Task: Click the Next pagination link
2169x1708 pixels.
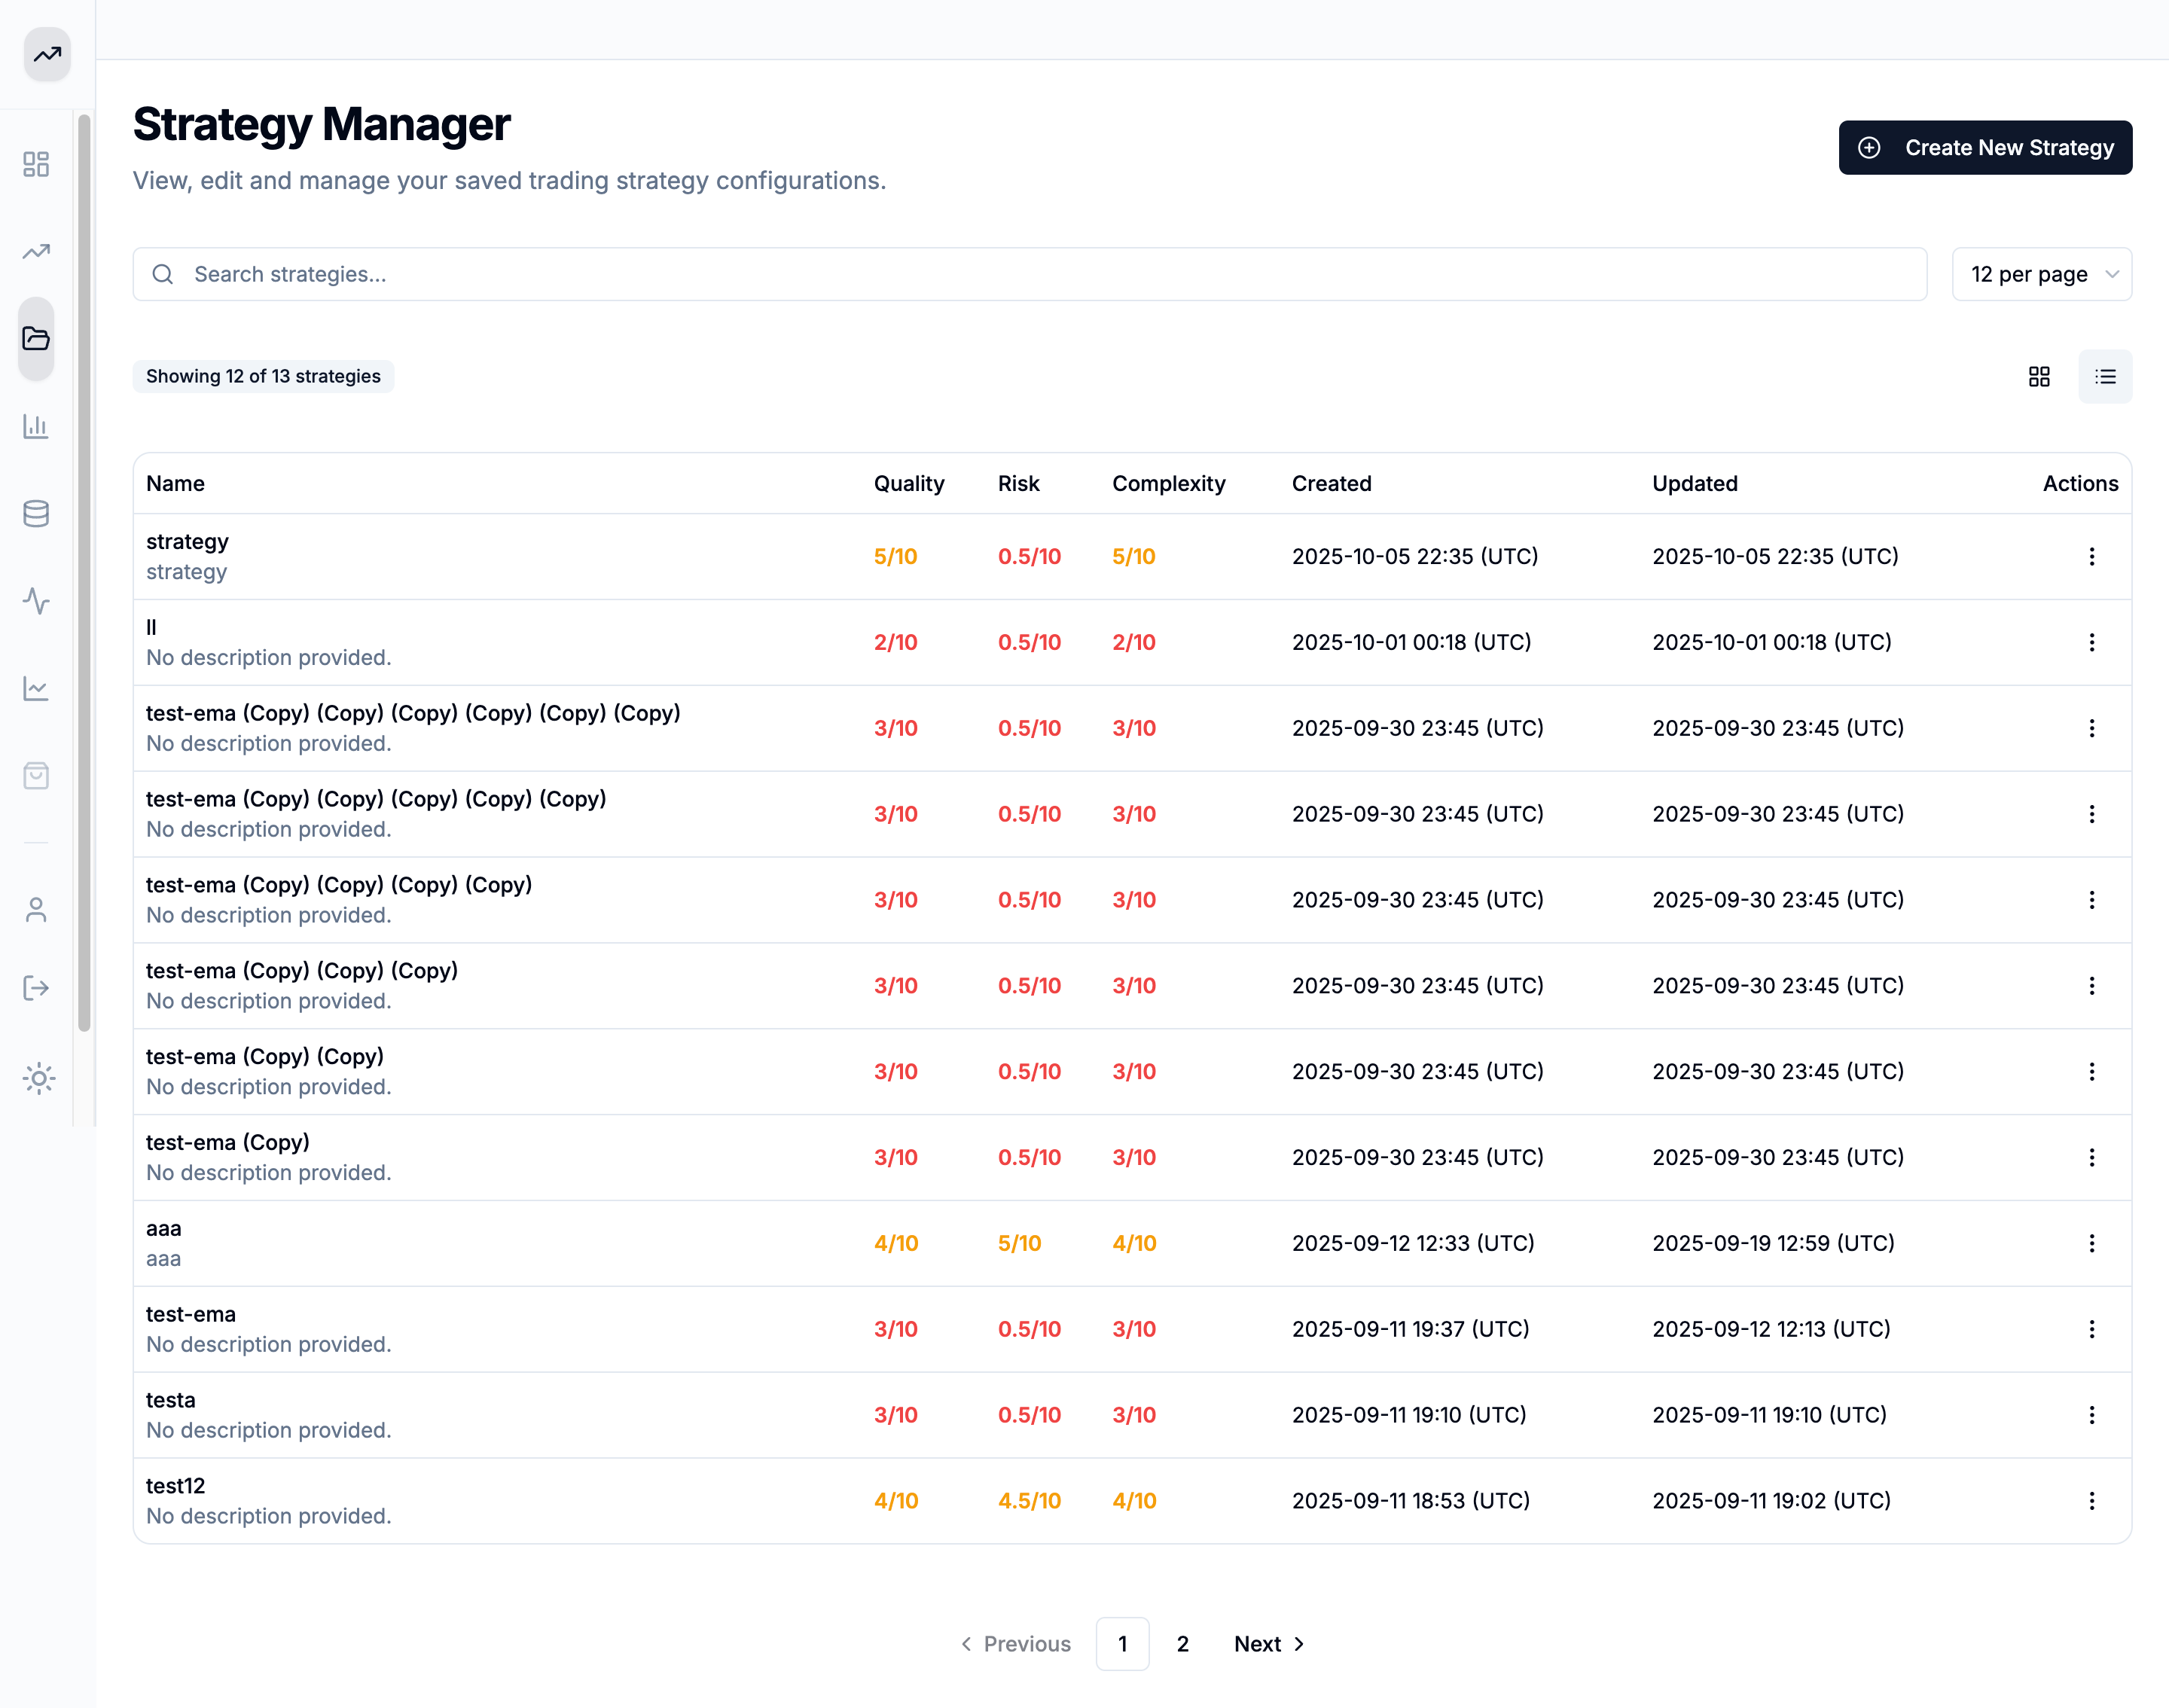Action: pyautogui.click(x=1268, y=1644)
